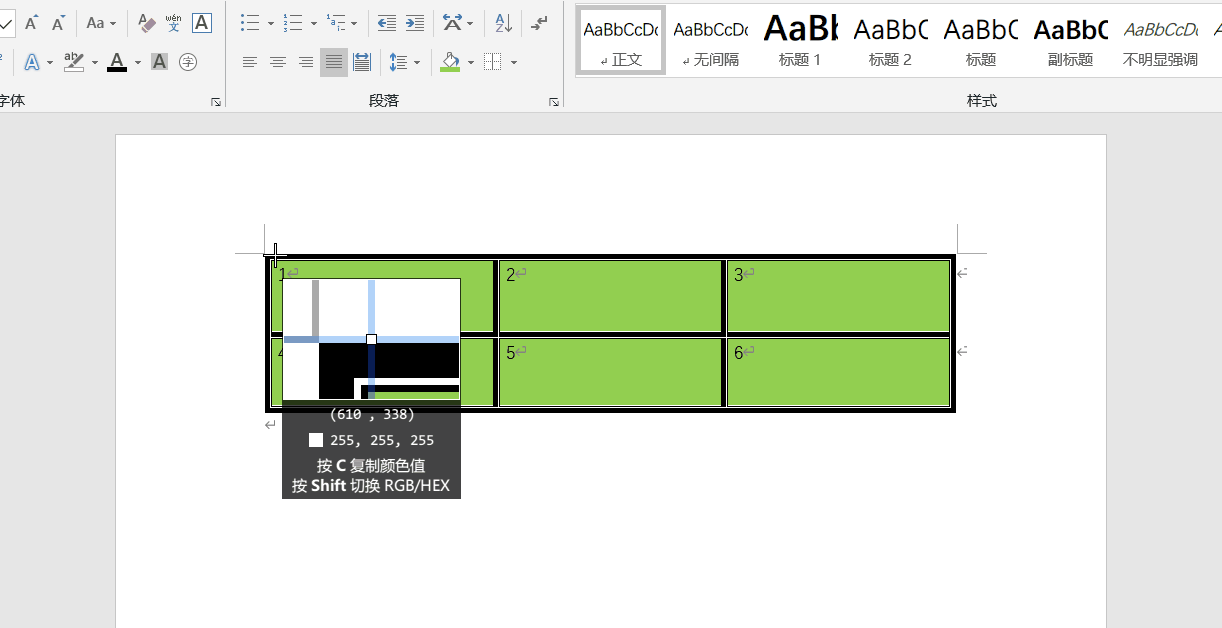
Task: Open the Change Case Aa dropdown
Action: coord(101,23)
